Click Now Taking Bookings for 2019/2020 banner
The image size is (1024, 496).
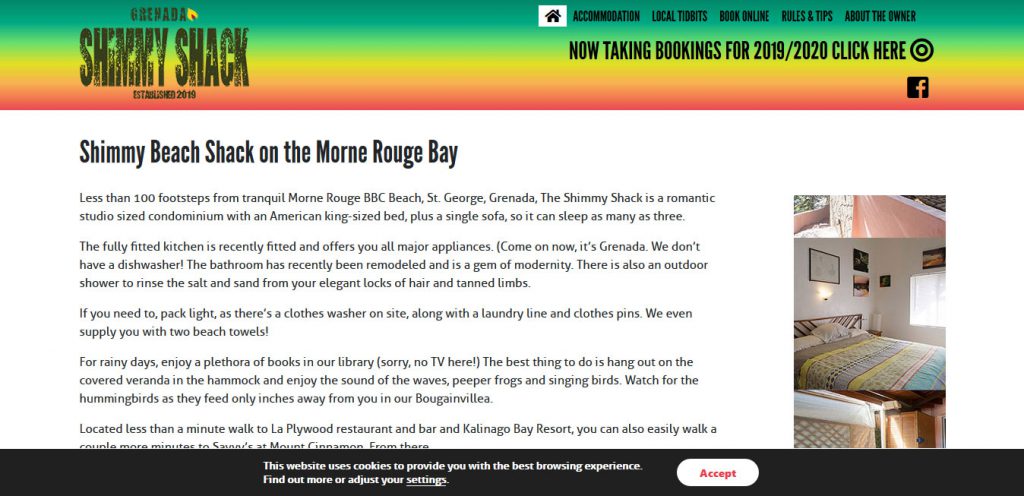click(737, 50)
